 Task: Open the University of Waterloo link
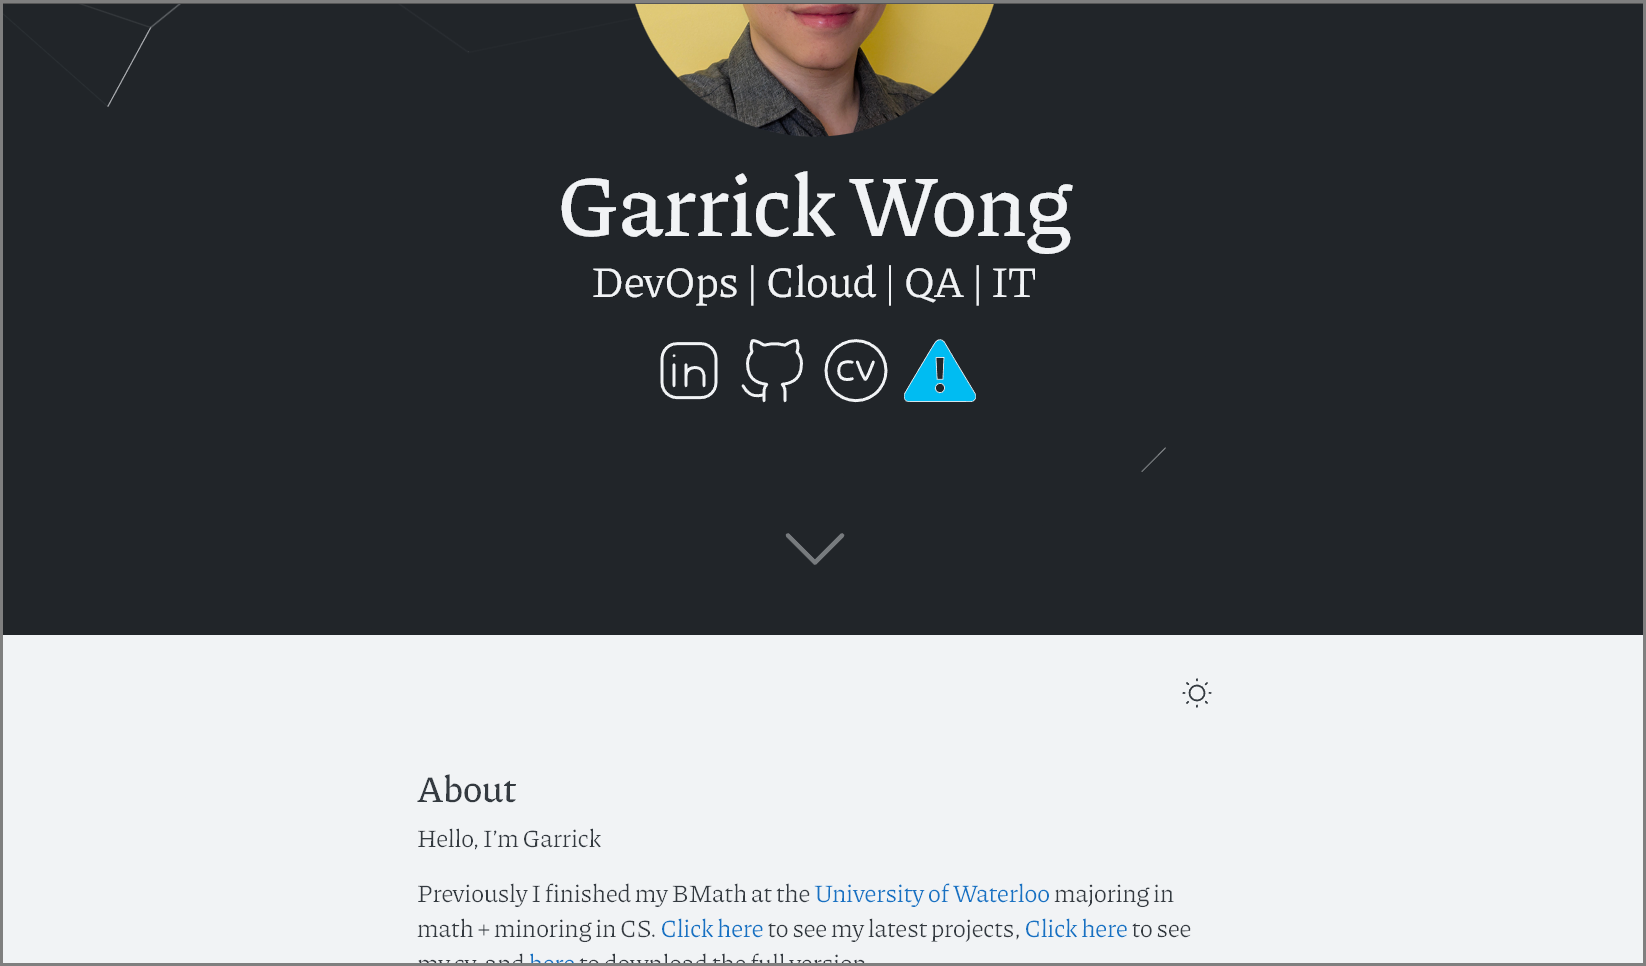(x=932, y=893)
